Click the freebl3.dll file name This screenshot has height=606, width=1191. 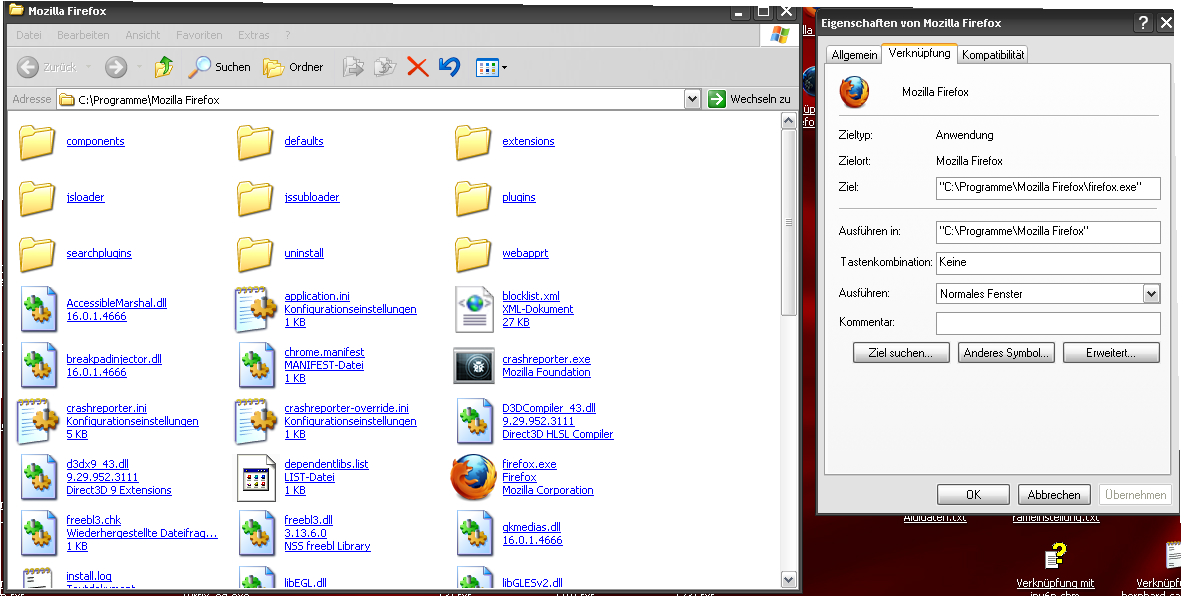tap(308, 520)
